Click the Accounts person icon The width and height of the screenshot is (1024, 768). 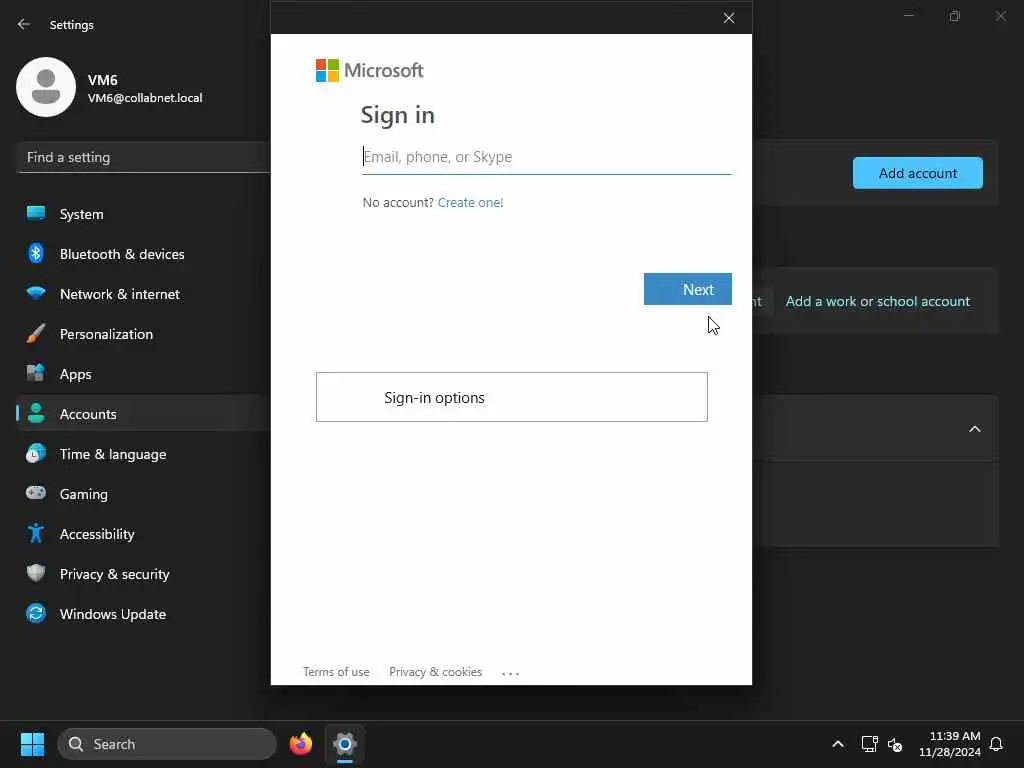point(36,413)
